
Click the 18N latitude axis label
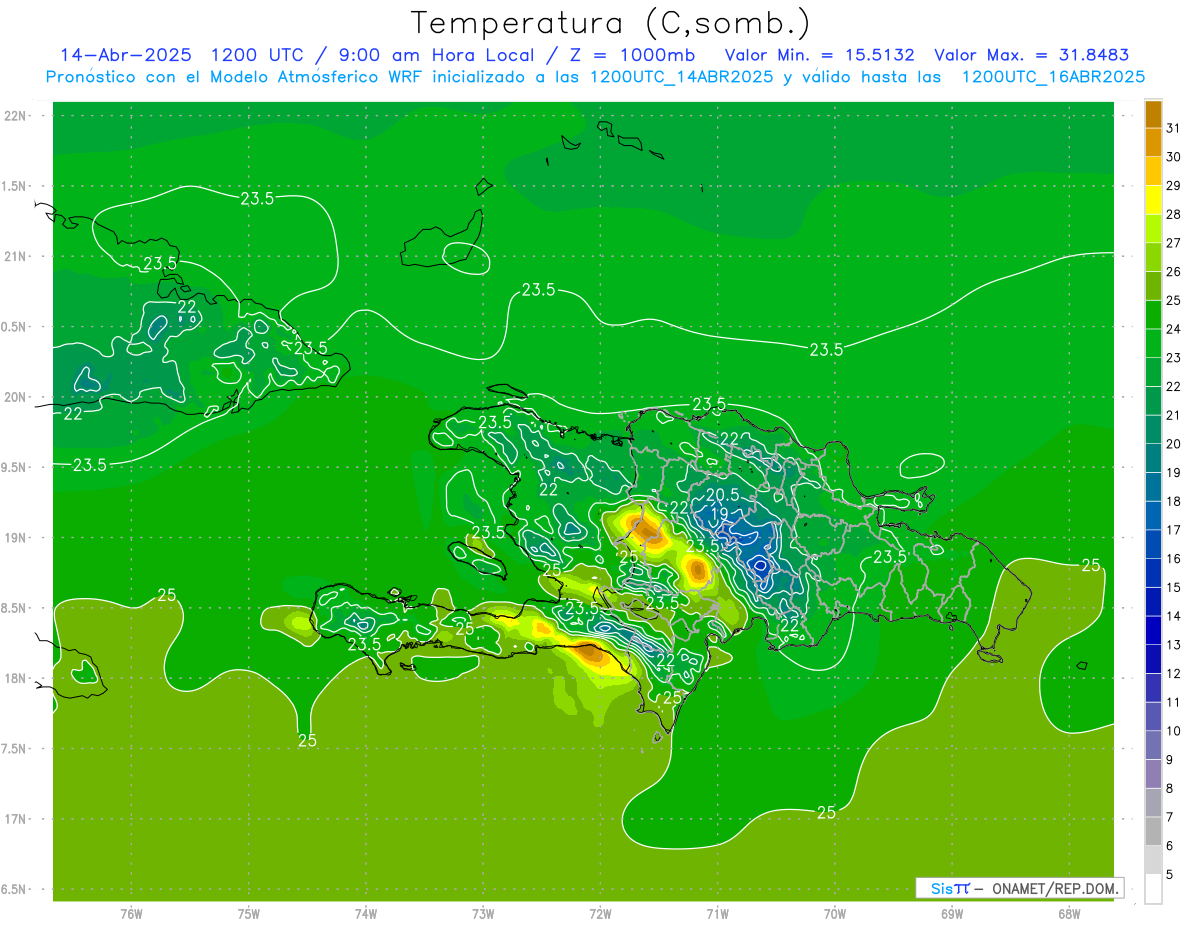(x=16, y=678)
